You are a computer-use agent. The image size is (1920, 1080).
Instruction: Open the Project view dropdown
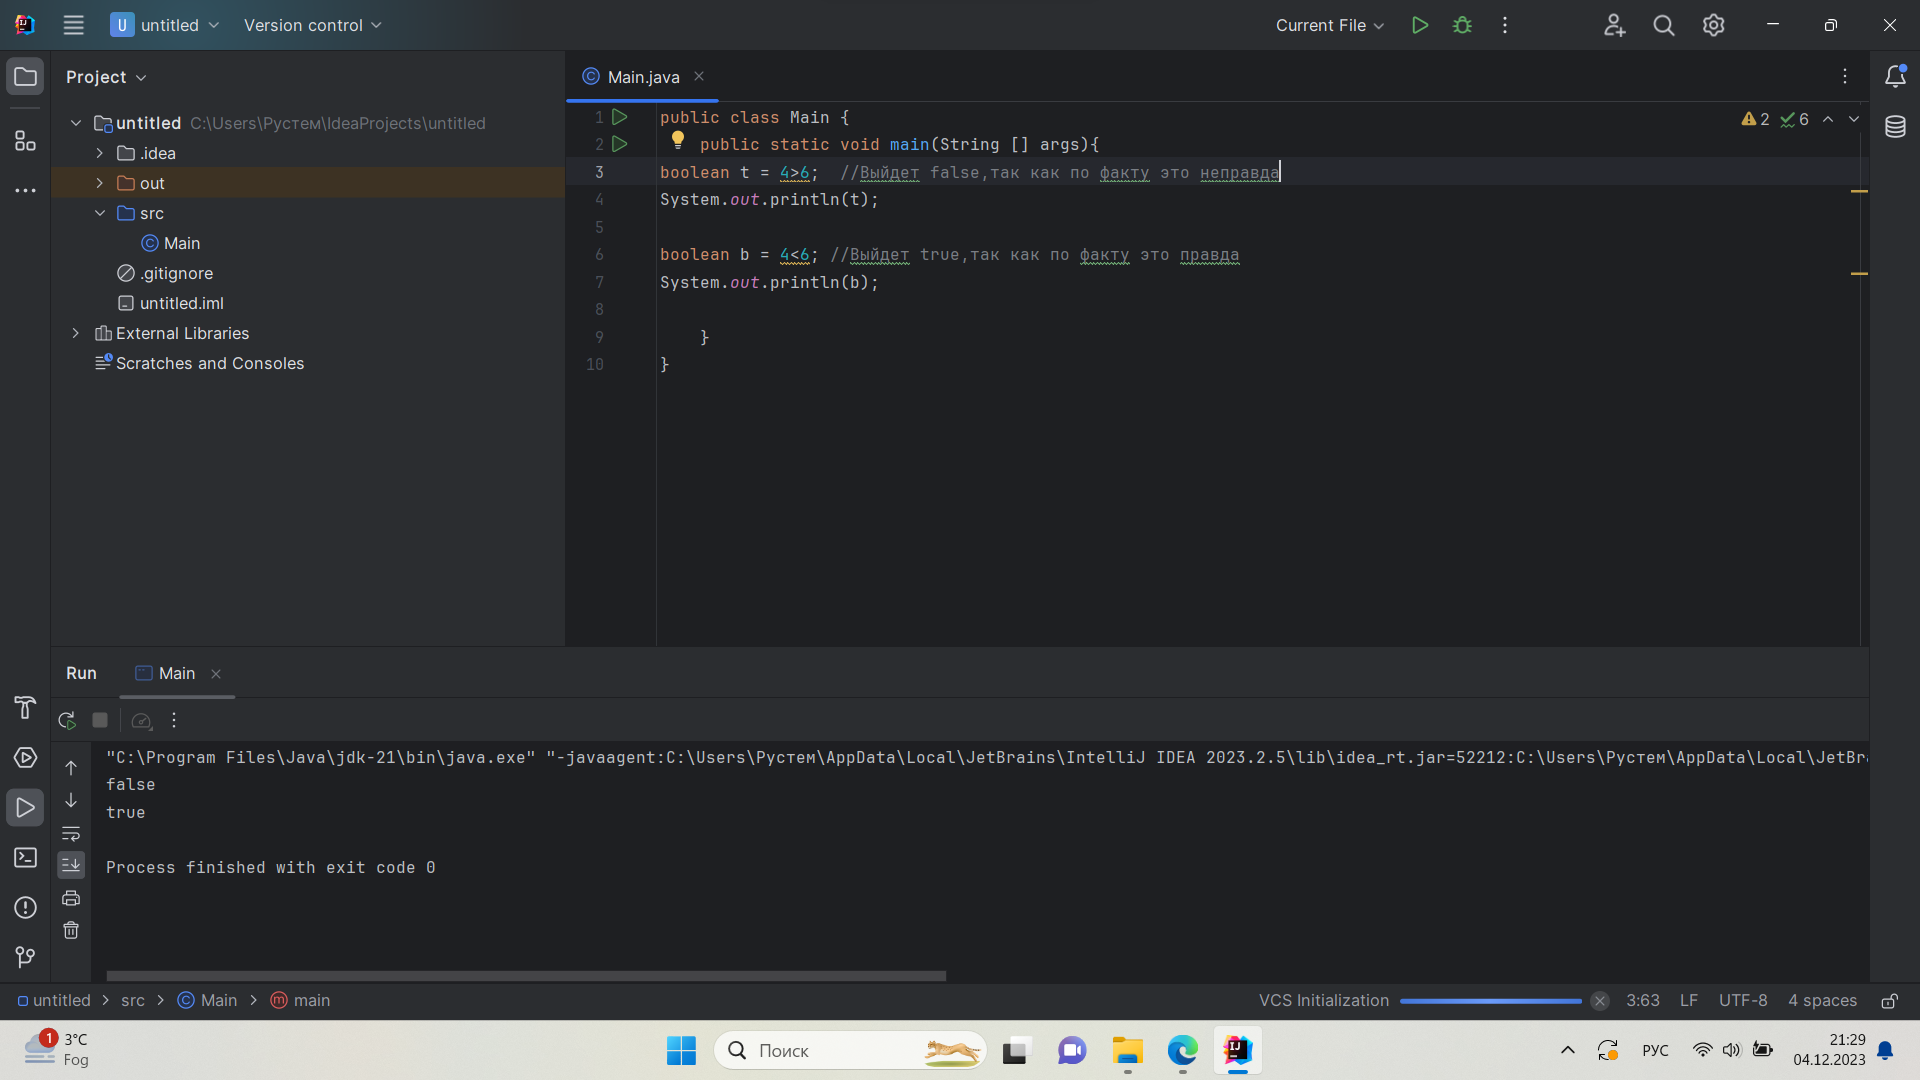[x=106, y=77]
